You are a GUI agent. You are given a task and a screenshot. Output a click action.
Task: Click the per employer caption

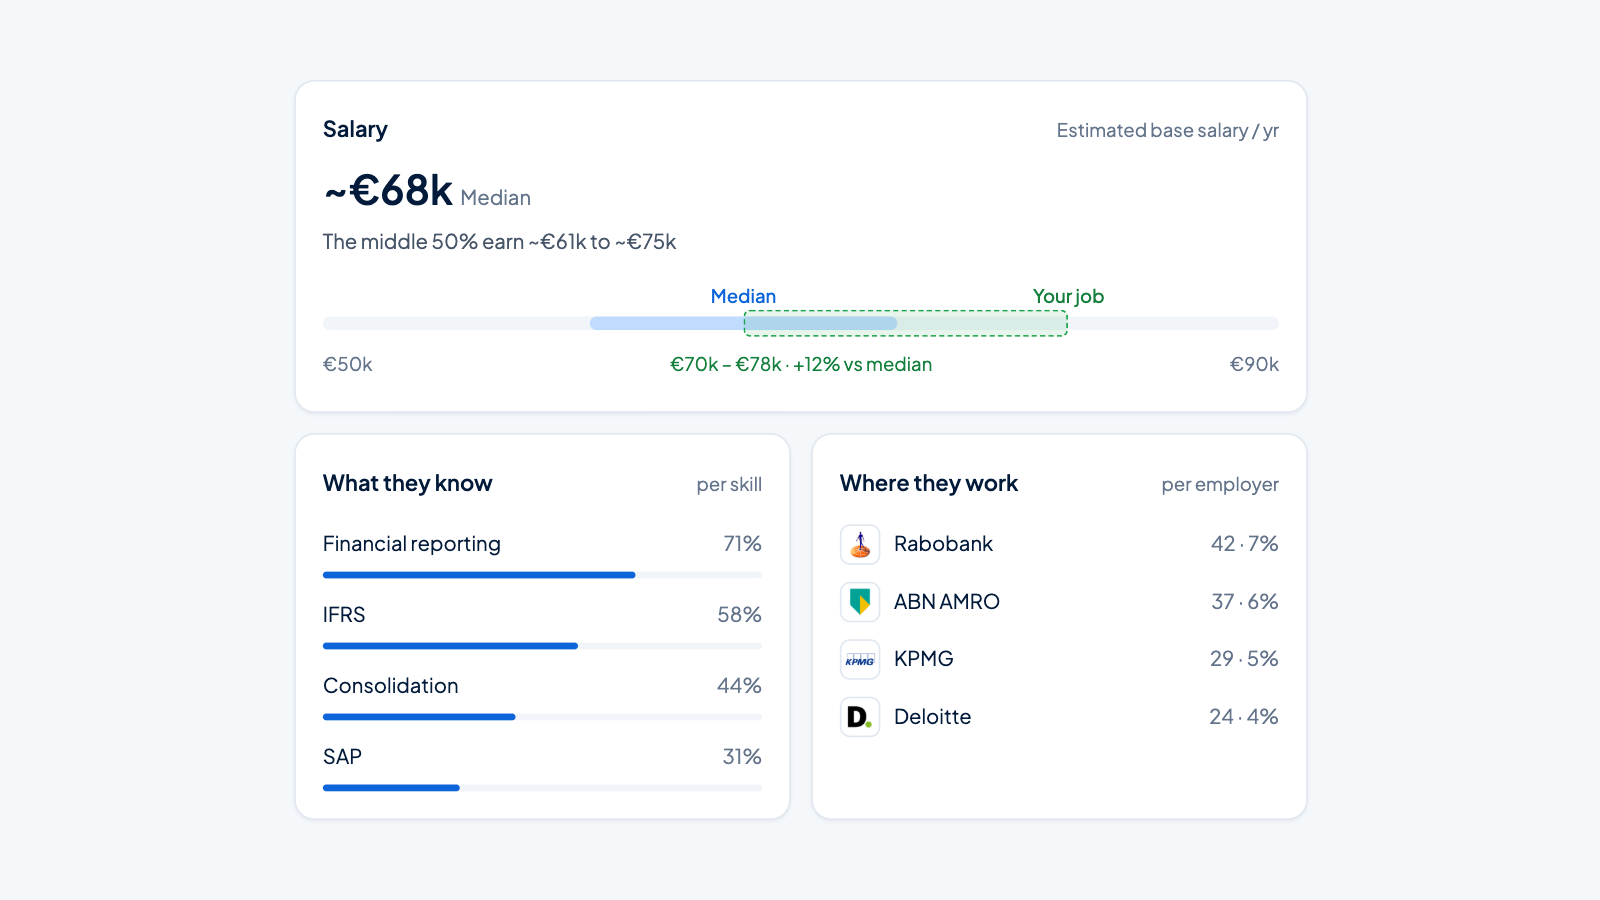tap(1220, 485)
